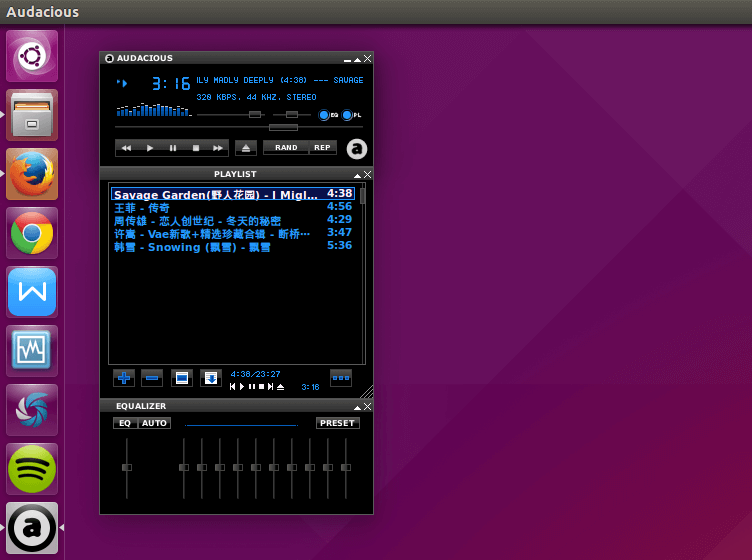Click the plus icon to add playlist files
The image size is (752, 560).
coord(124,378)
